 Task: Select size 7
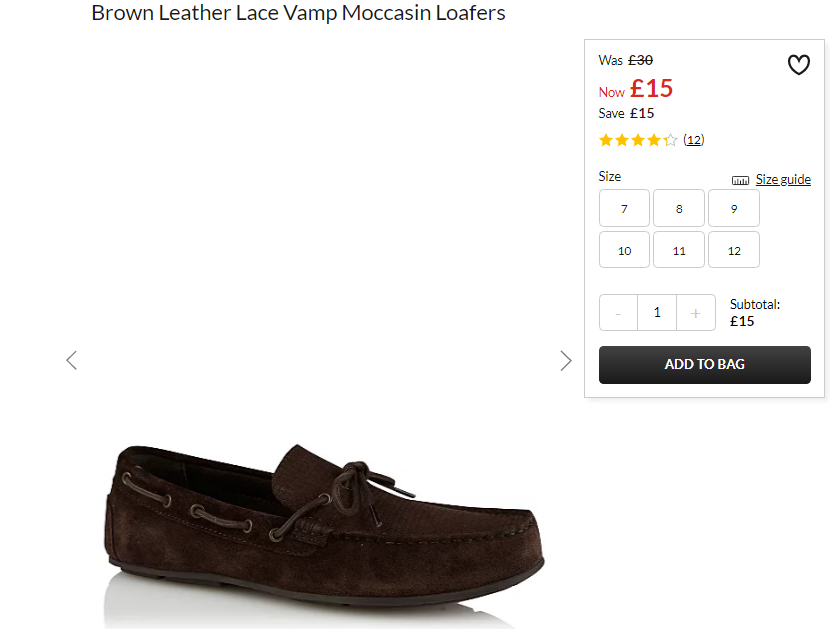coord(624,208)
